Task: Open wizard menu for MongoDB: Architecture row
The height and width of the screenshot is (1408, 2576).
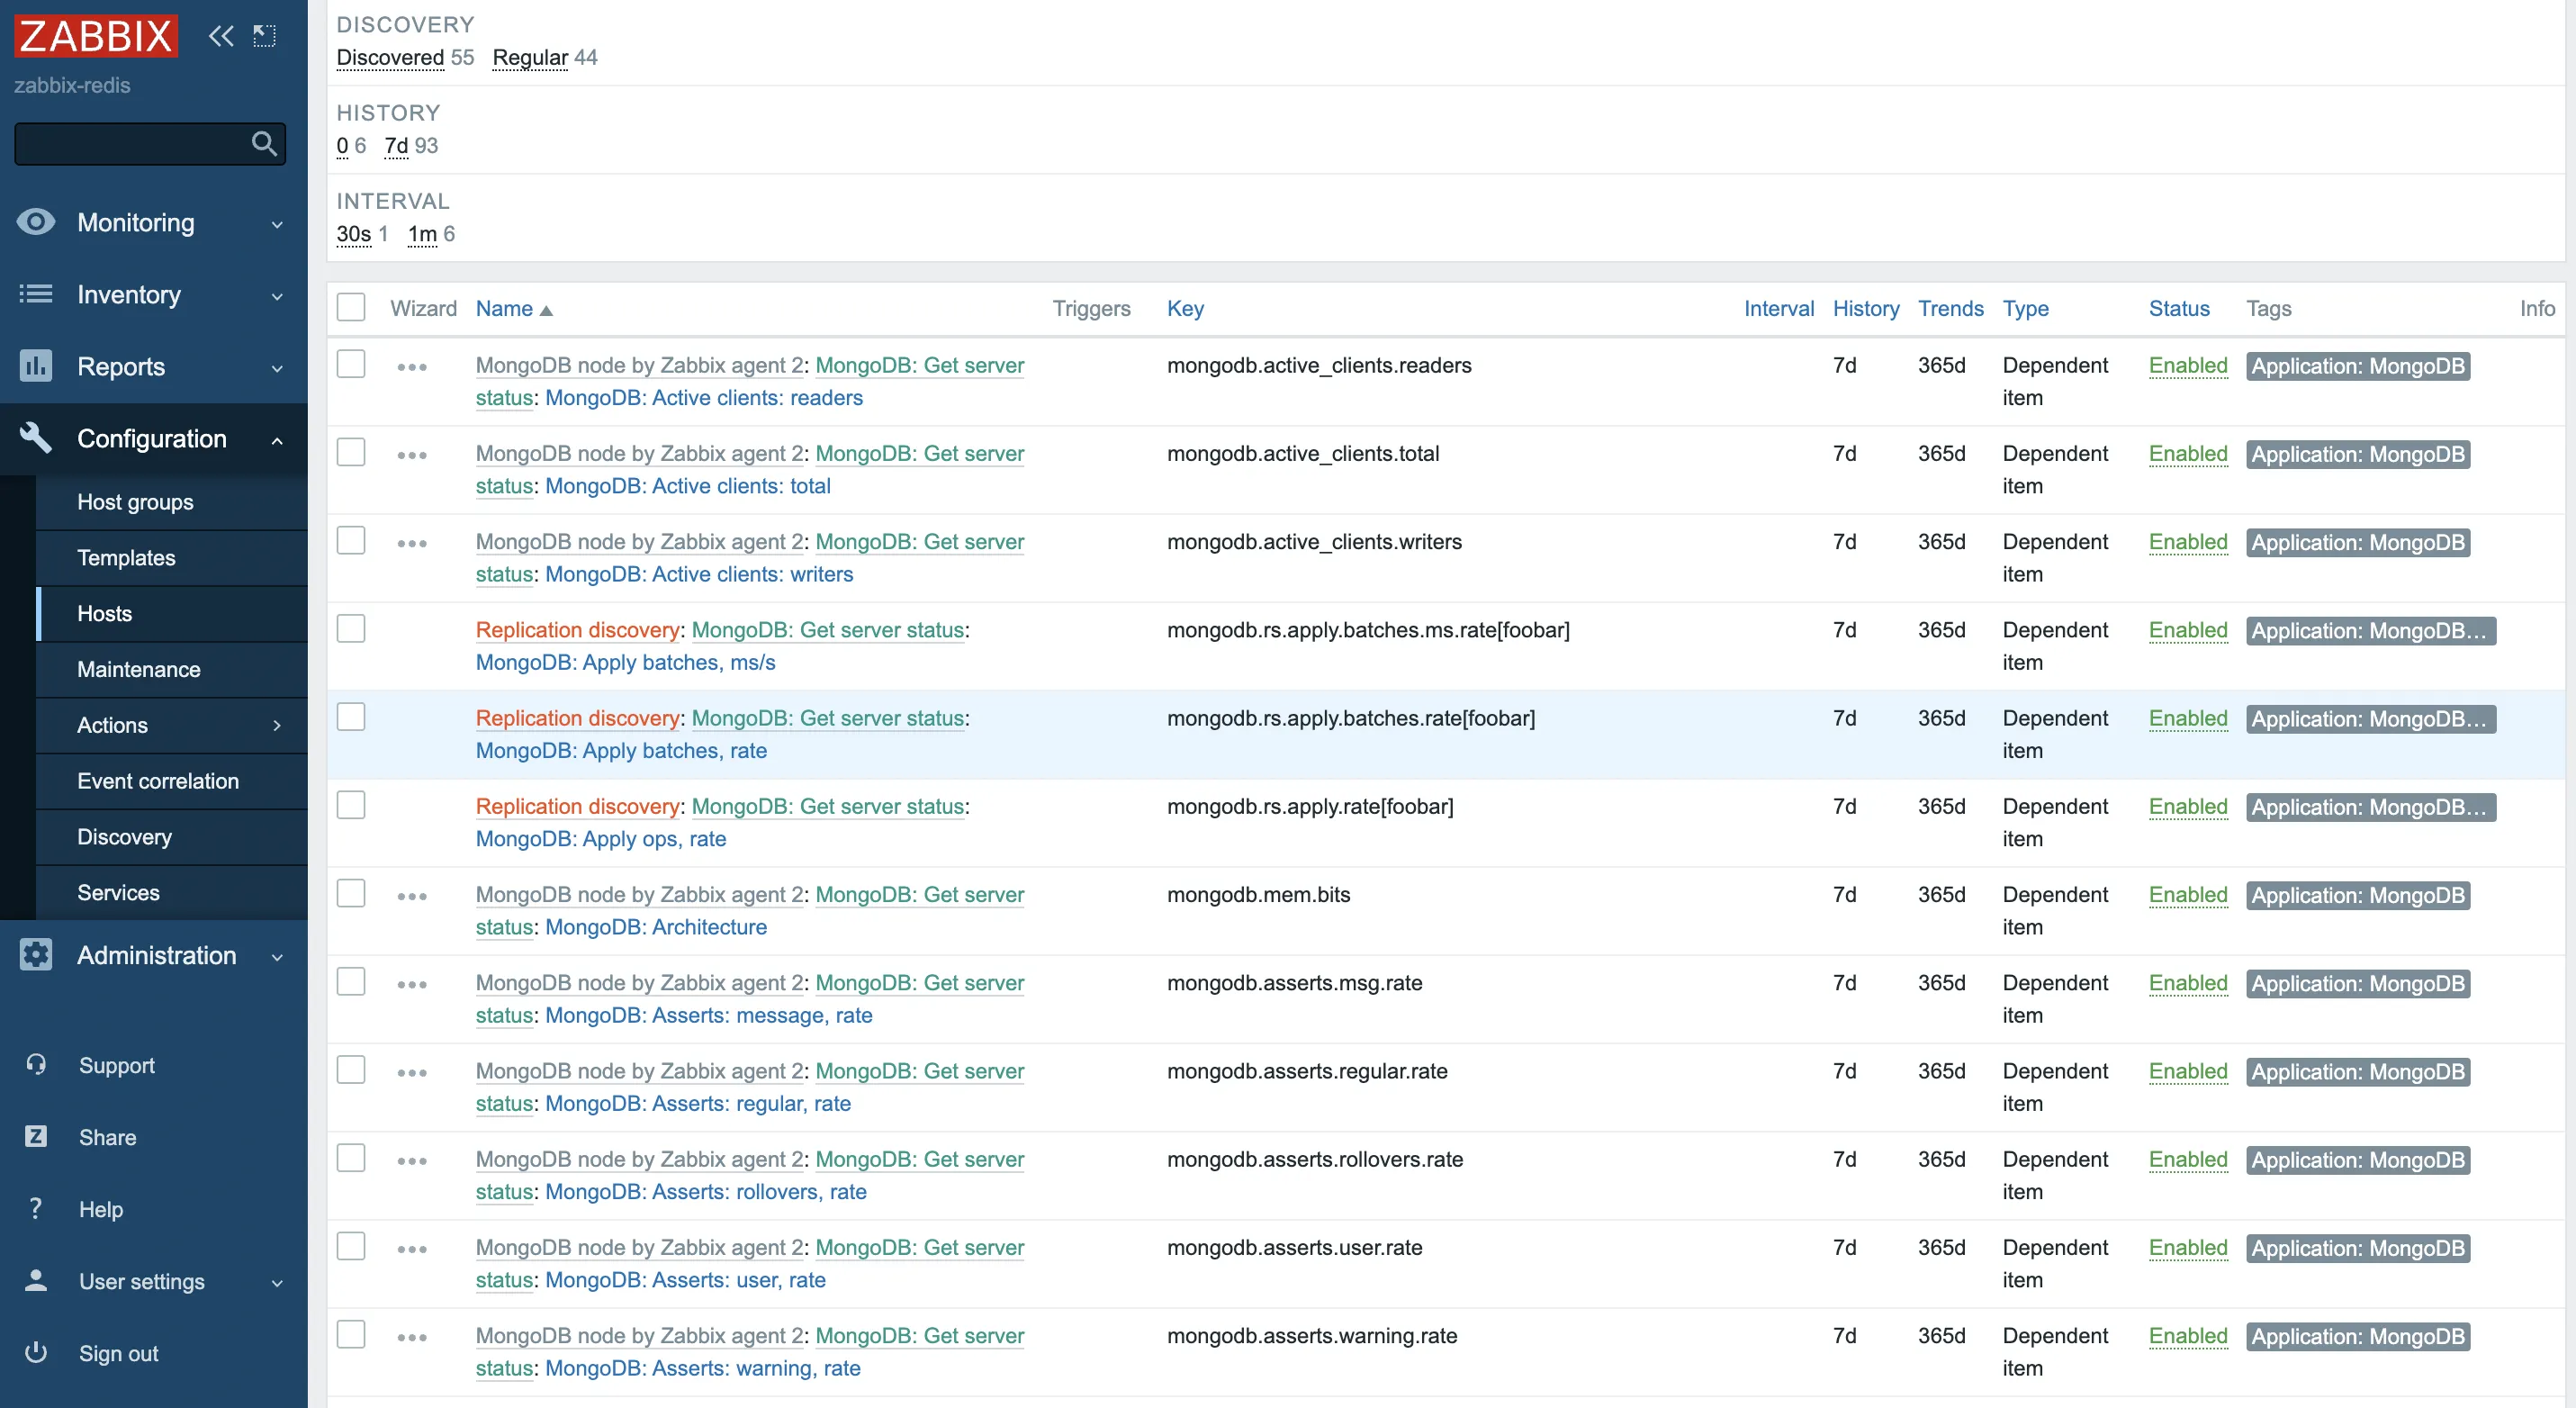Action: pos(412,897)
